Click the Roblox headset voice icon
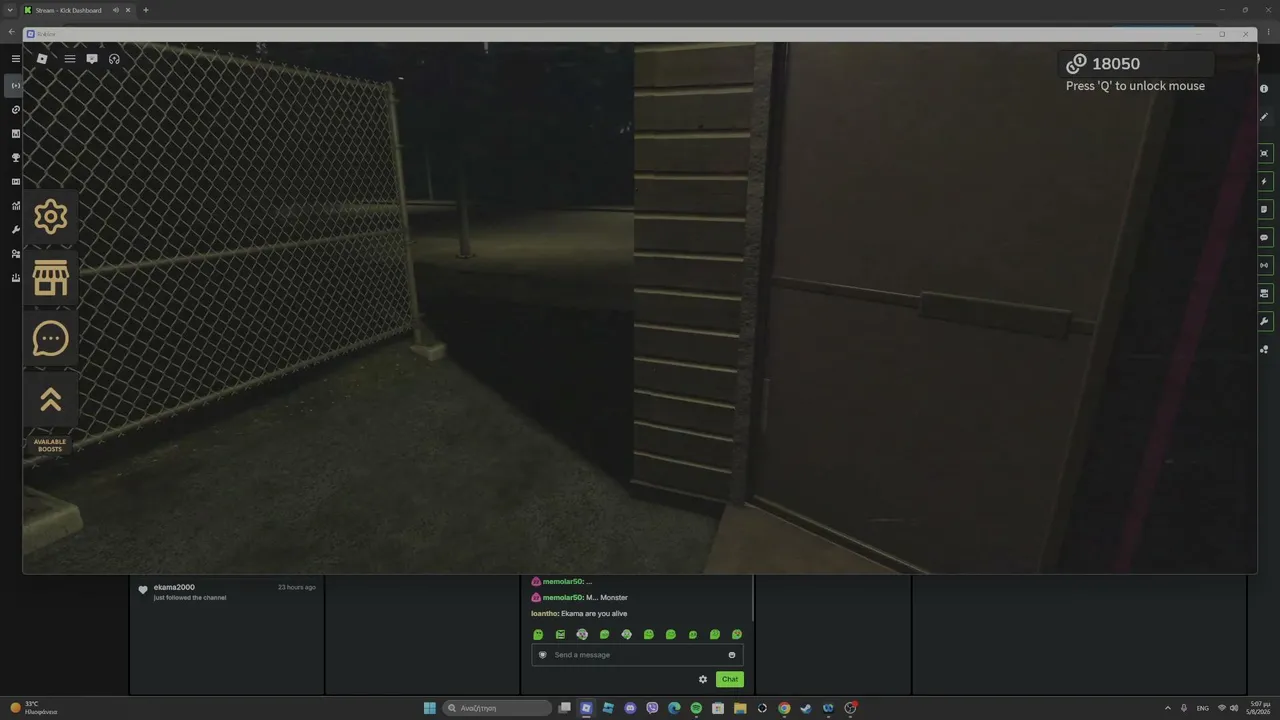This screenshot has width=1280, height=720. 114,59
